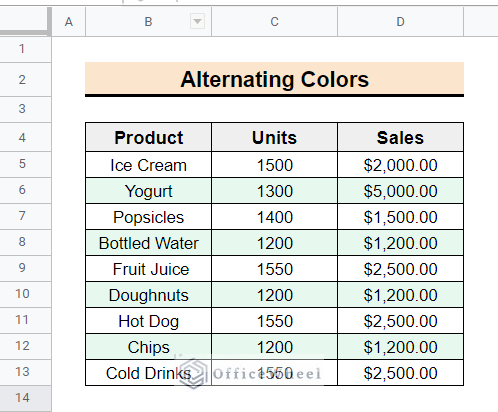Click the Alternating Colors title cell
The height and width of the screenshot is (412, 498).
click(x=274, y=79)
